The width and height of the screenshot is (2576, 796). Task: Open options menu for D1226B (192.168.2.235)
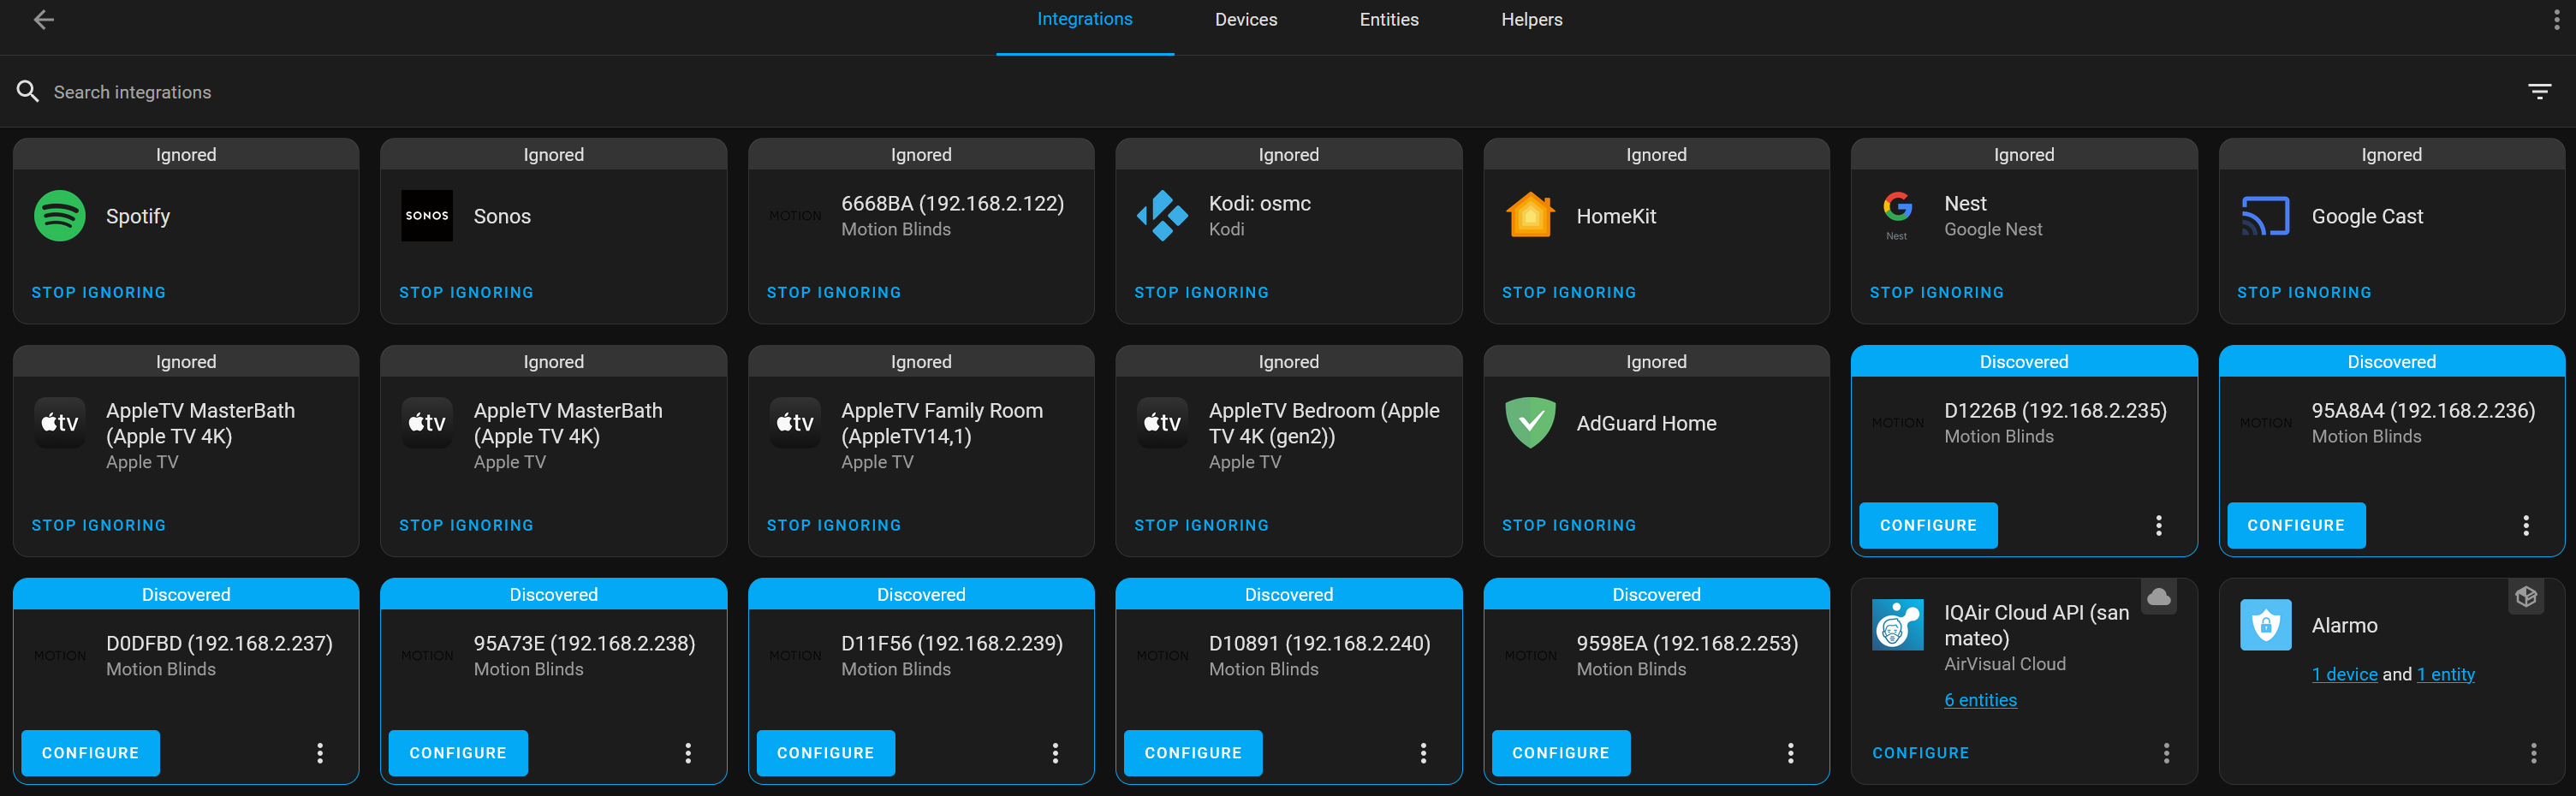(2158, 526)
